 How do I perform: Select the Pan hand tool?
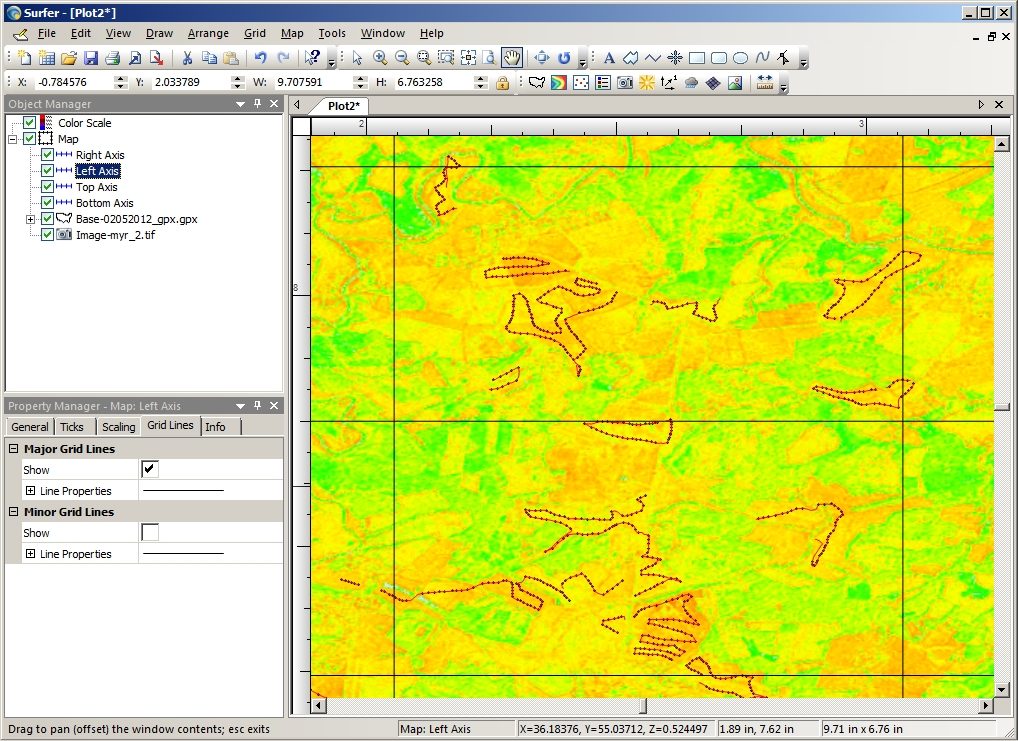[512, 58]
